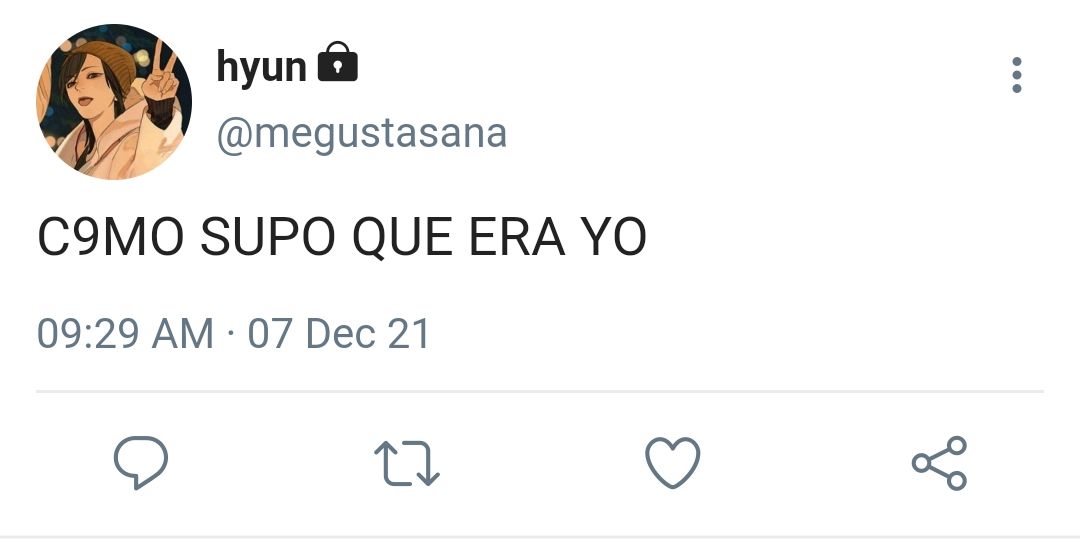Select the word ERA in the tweet
Screen dimensions: 1080x555
coord(517,236)
